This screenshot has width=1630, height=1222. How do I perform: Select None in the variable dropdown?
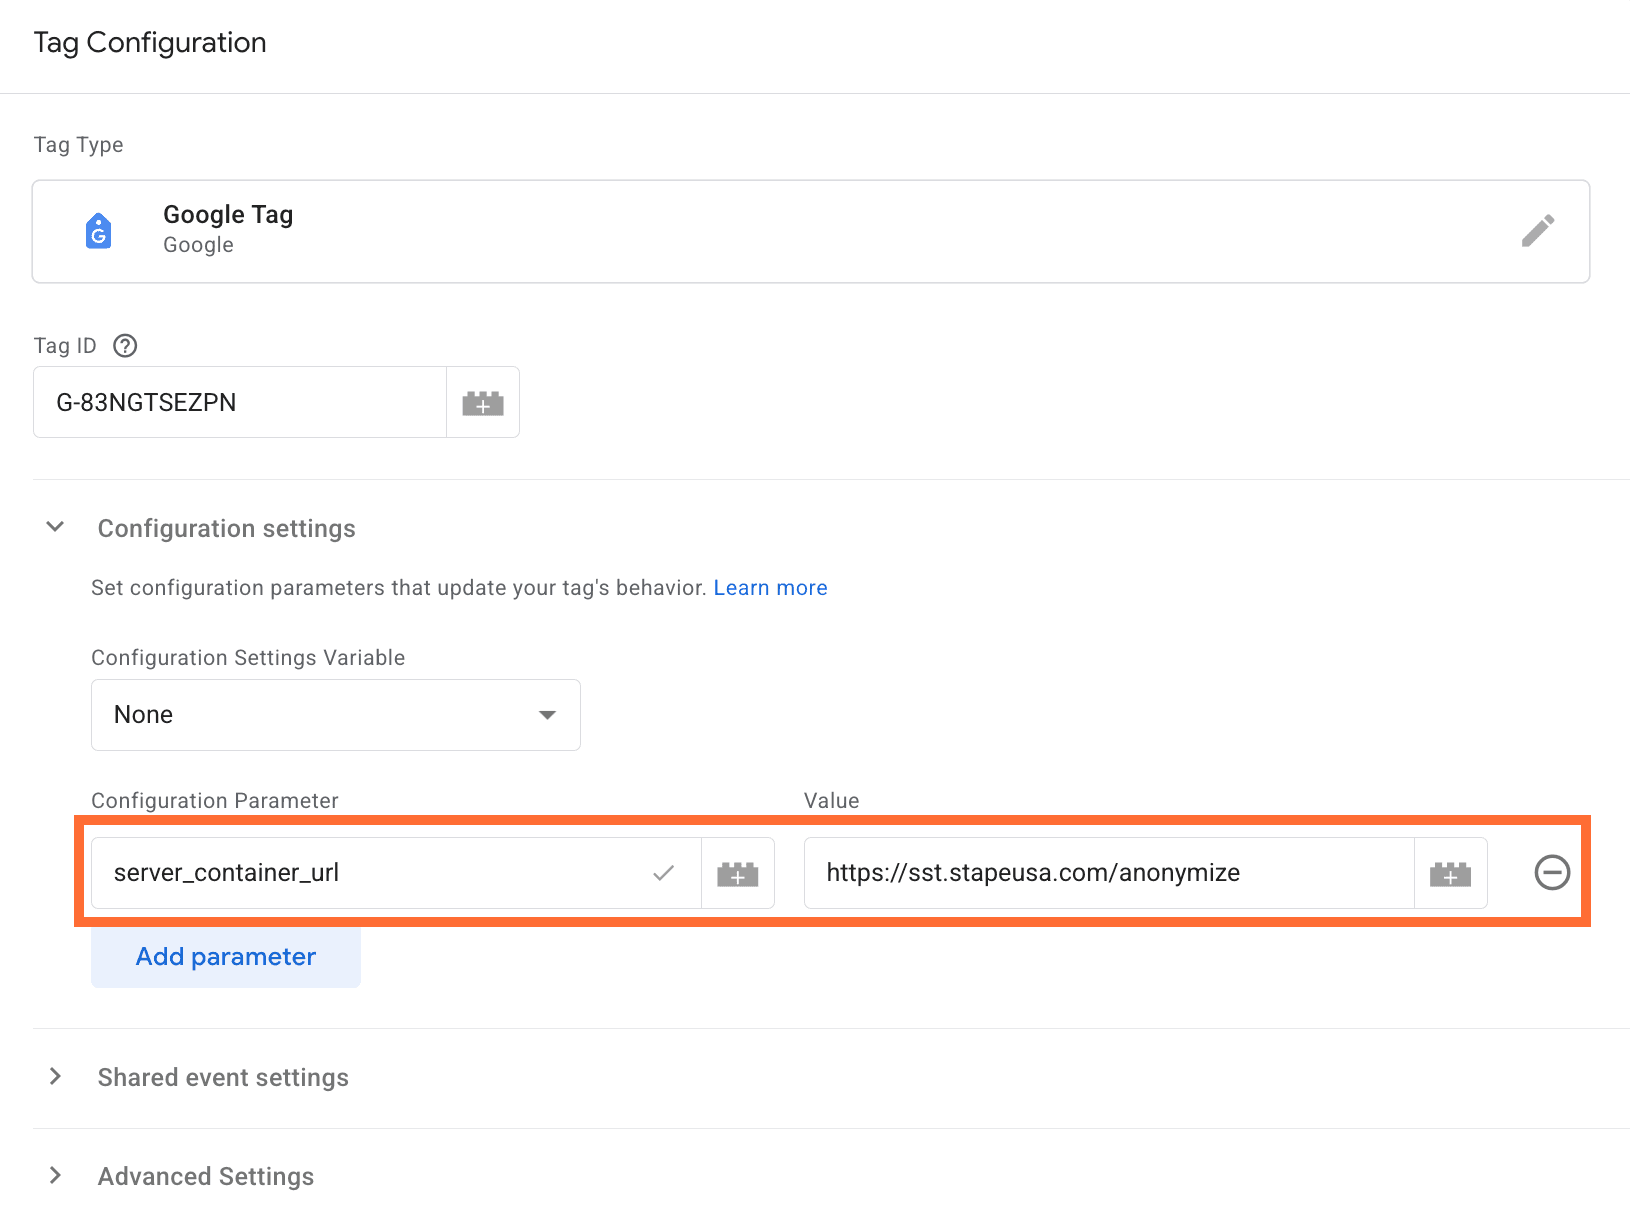pyautogui.click(x=143, y=714)
